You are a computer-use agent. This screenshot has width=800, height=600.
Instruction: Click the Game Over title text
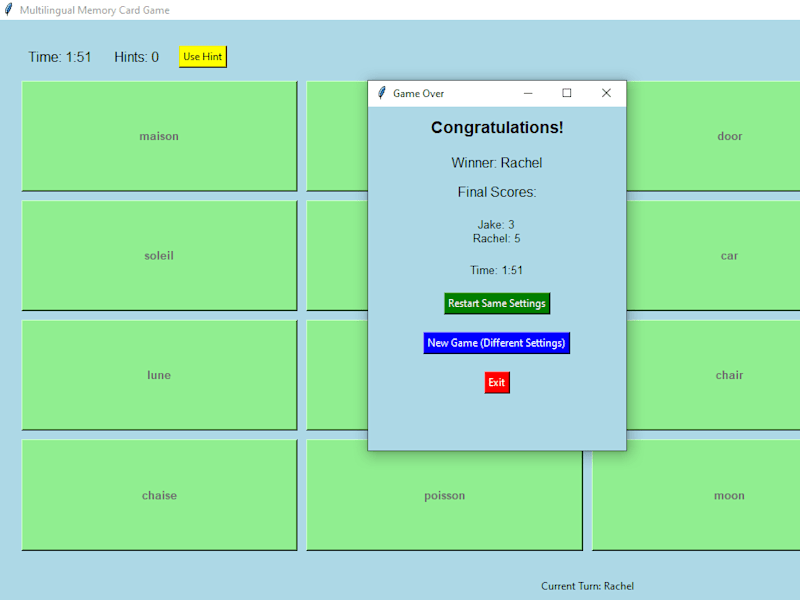click(x=418, y=93)
